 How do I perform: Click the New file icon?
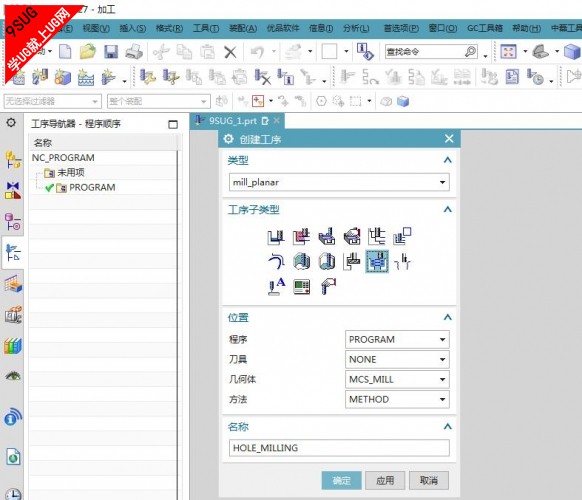(x=65, y=52)
